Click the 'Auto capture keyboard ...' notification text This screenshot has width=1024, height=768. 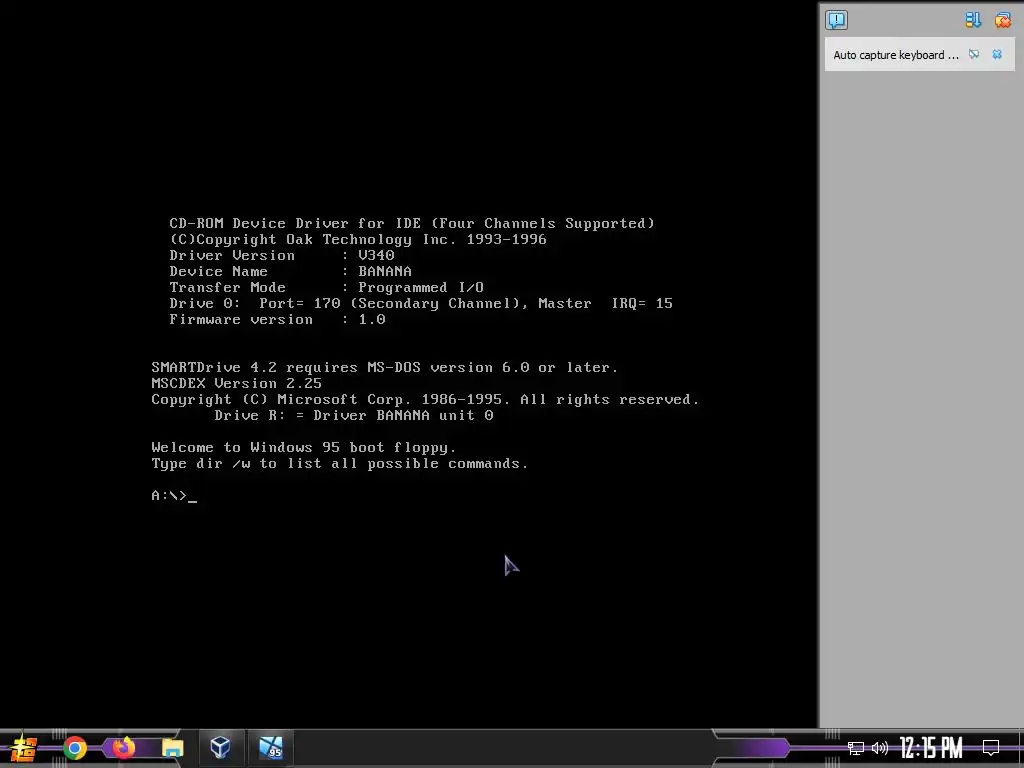(896, 56)
